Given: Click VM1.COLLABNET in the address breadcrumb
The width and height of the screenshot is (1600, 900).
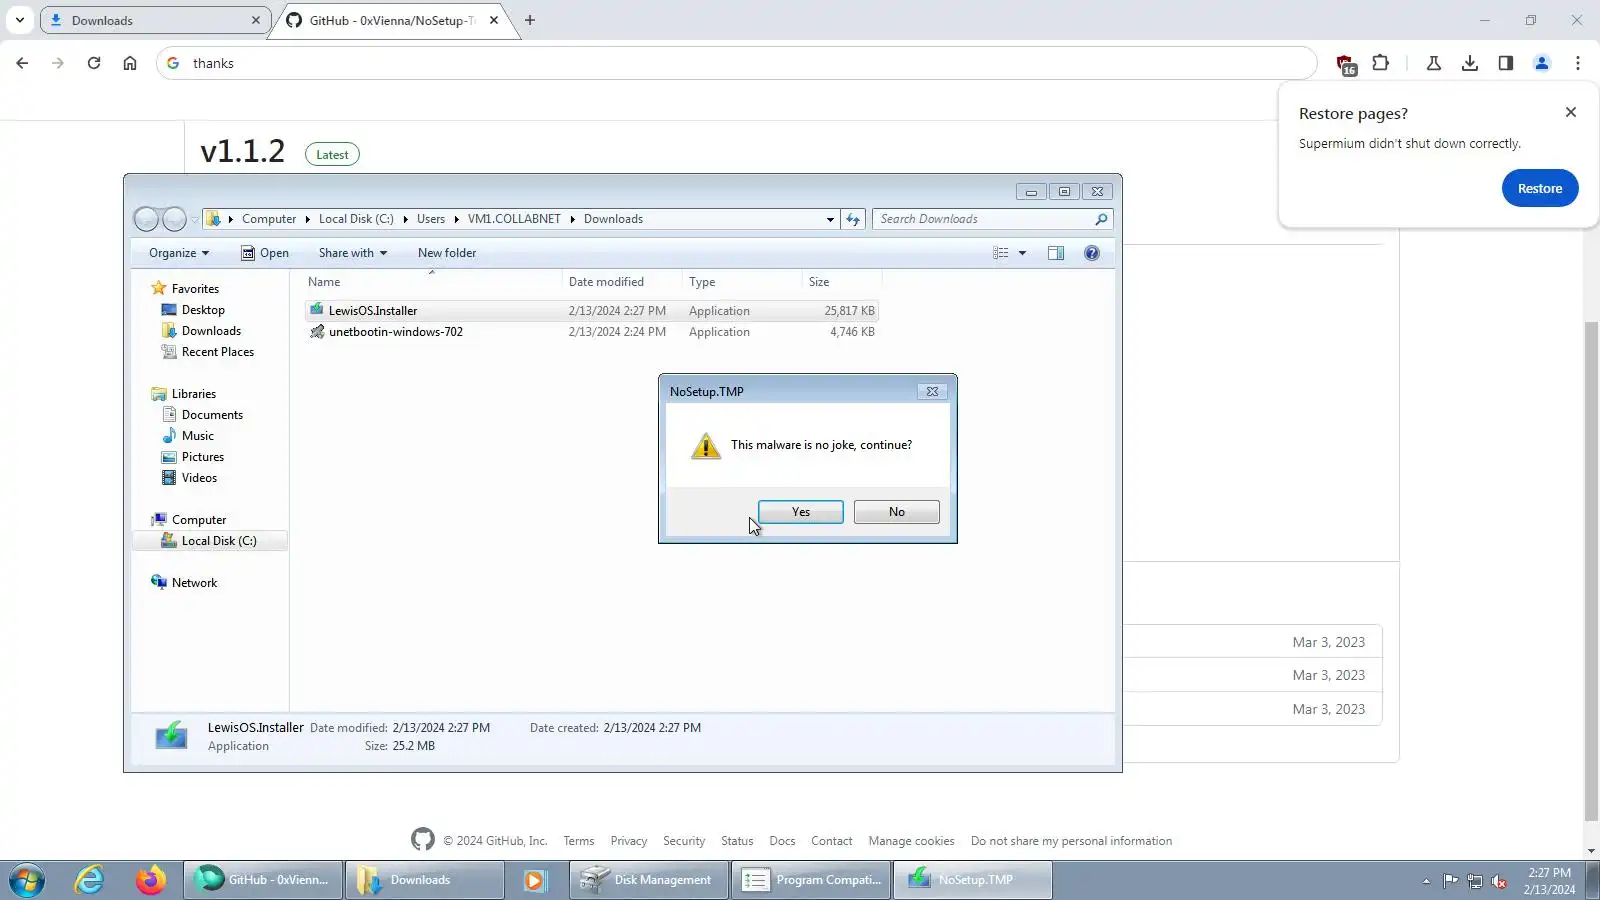Looking at the screenshot, I should coord(514,219).
